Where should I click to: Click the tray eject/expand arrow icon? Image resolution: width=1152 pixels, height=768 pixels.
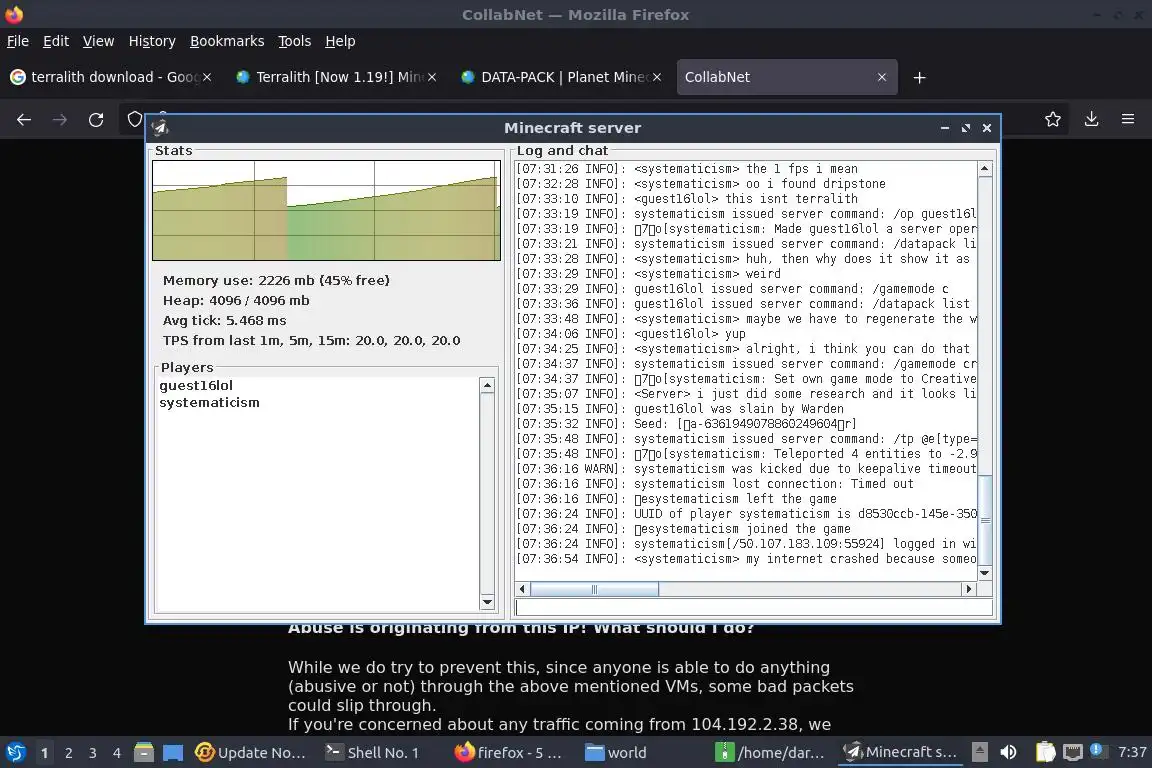pyautogui.click(x=979, y=752)
